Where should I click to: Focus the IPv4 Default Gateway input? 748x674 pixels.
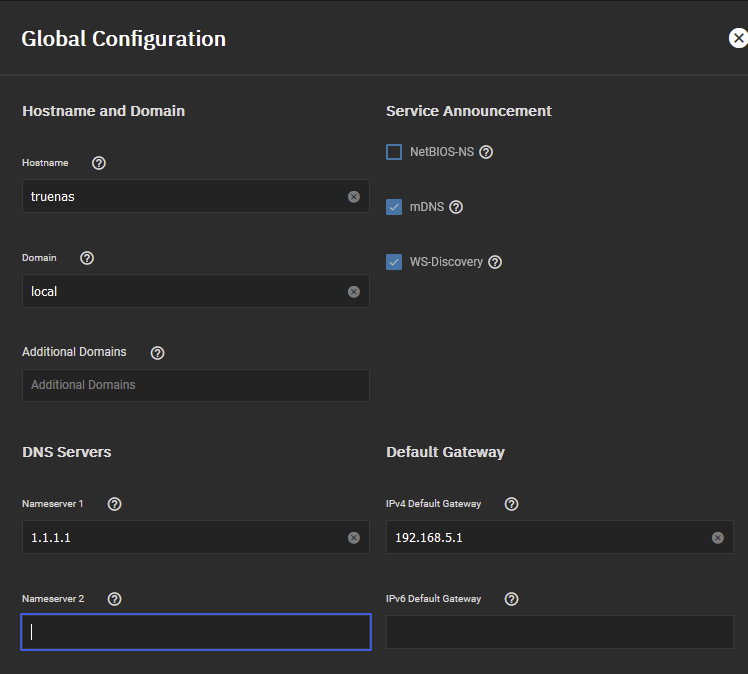pos(560,537)
